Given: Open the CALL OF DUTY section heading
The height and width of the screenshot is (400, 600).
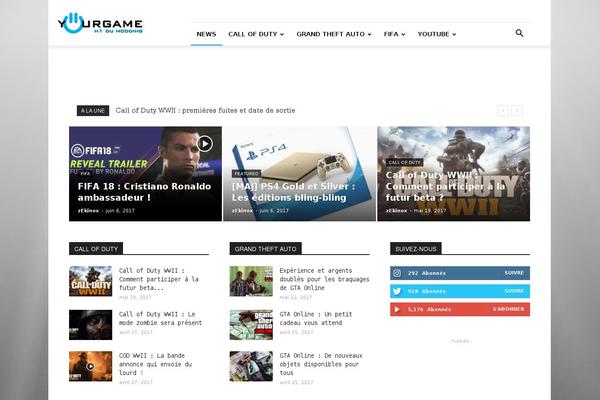Looking at the screenshot, I should point(96,249).
